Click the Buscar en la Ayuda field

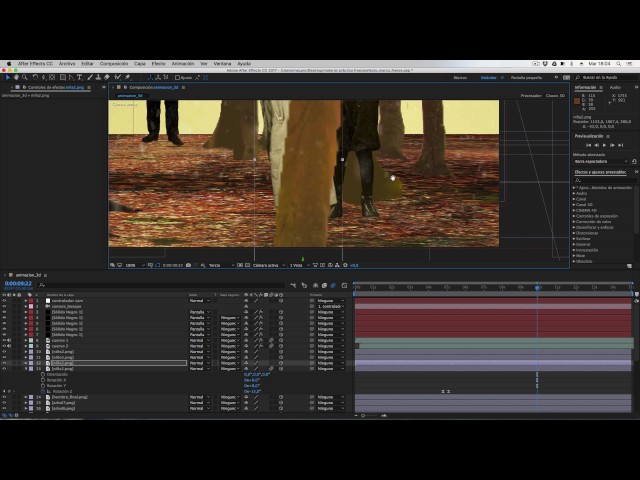click(605, 77)
